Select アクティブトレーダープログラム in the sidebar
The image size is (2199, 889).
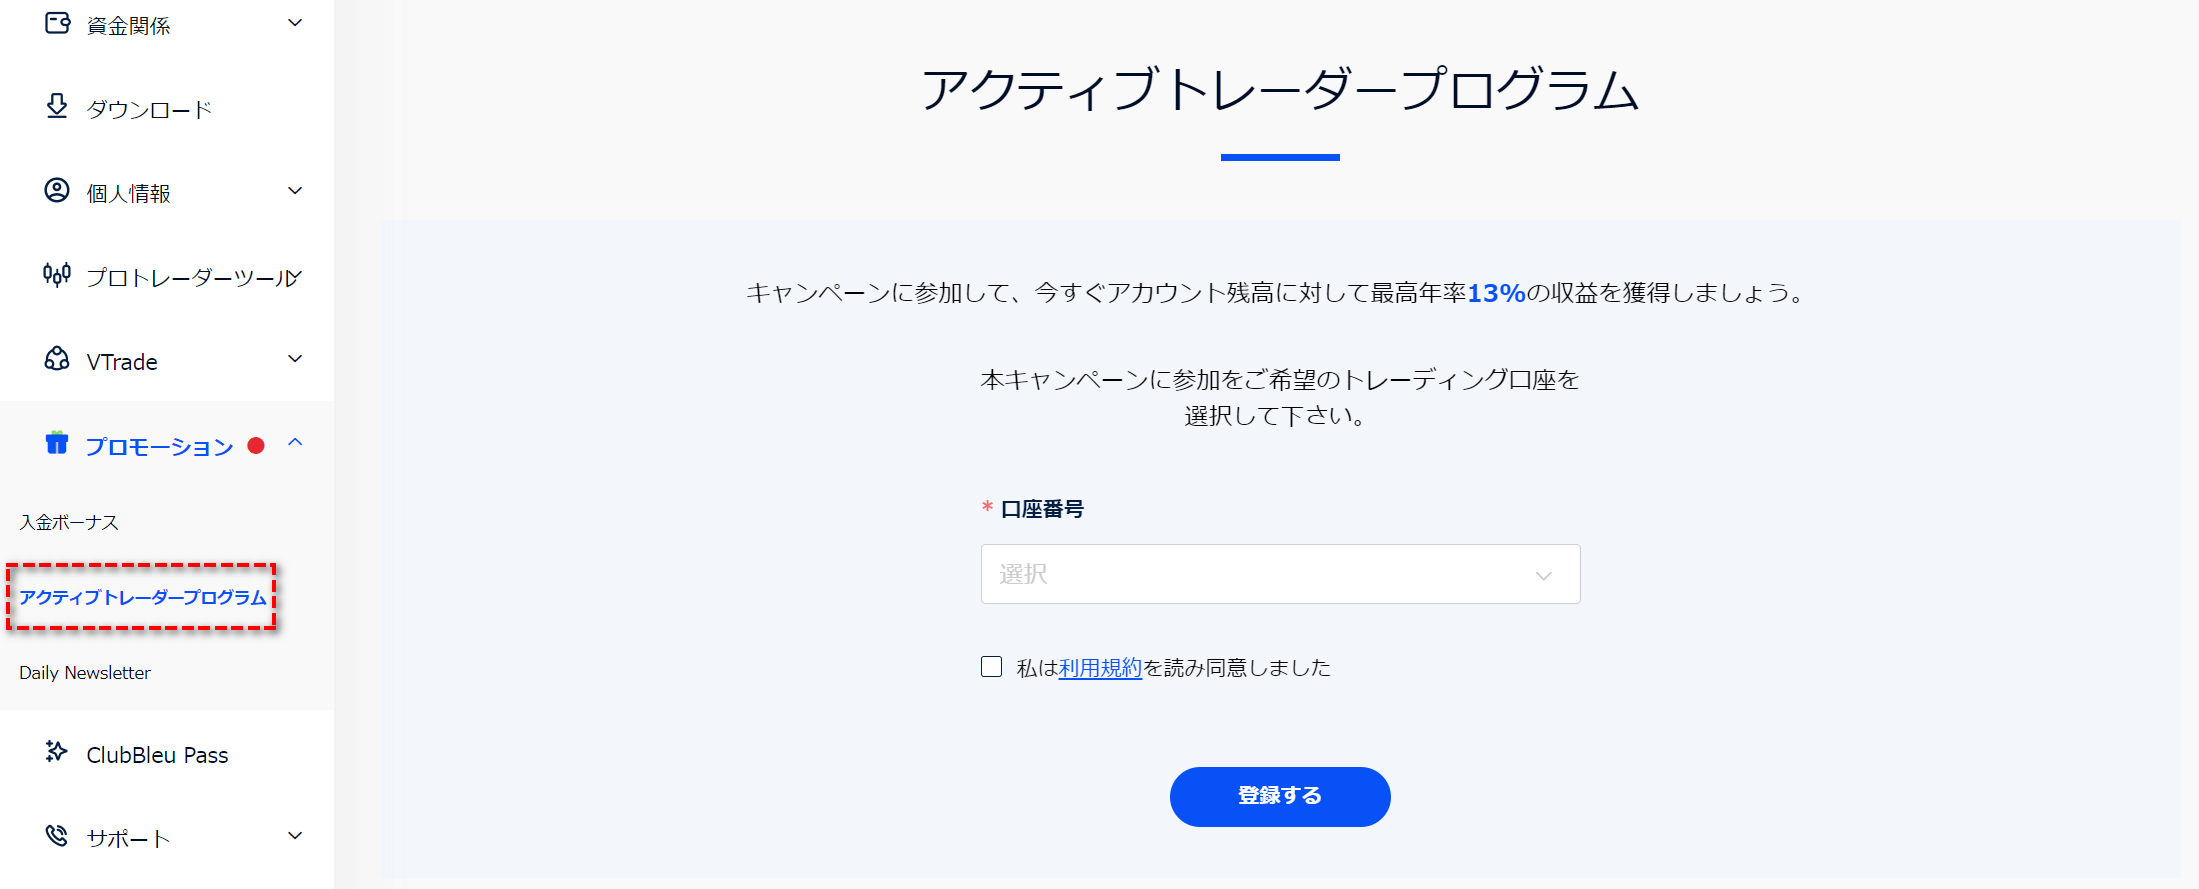142,597
